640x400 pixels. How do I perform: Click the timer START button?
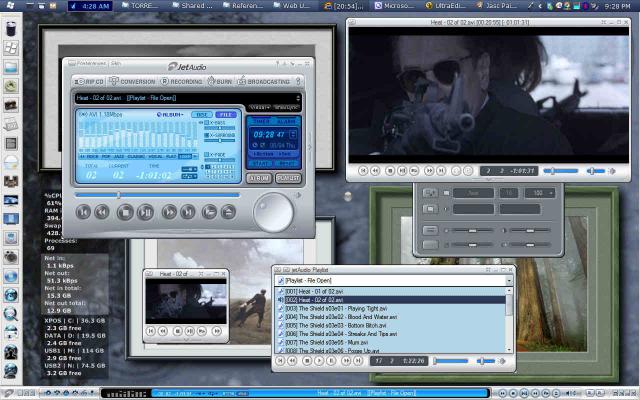(261, 164)
